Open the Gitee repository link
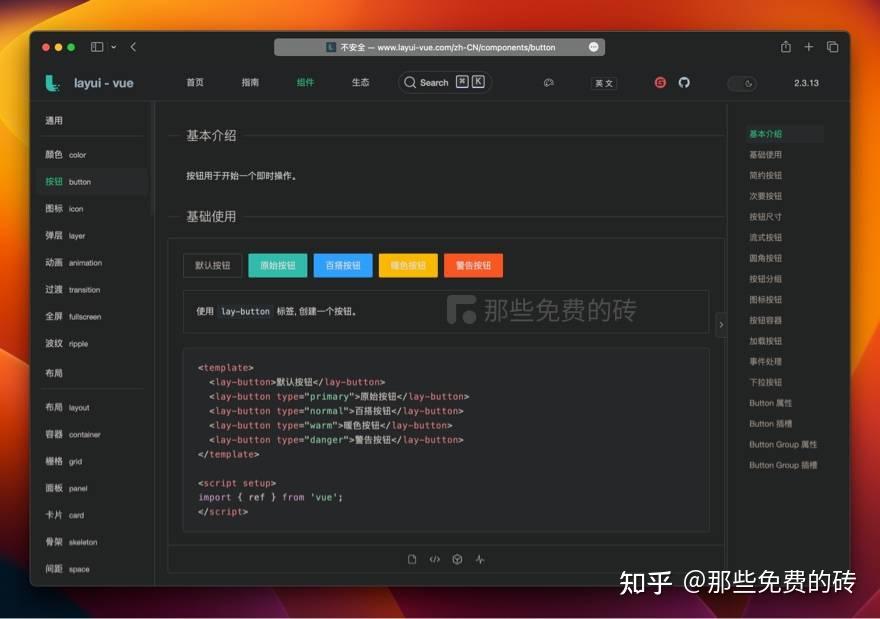This screenshot has height=619, width=880. 659,83
